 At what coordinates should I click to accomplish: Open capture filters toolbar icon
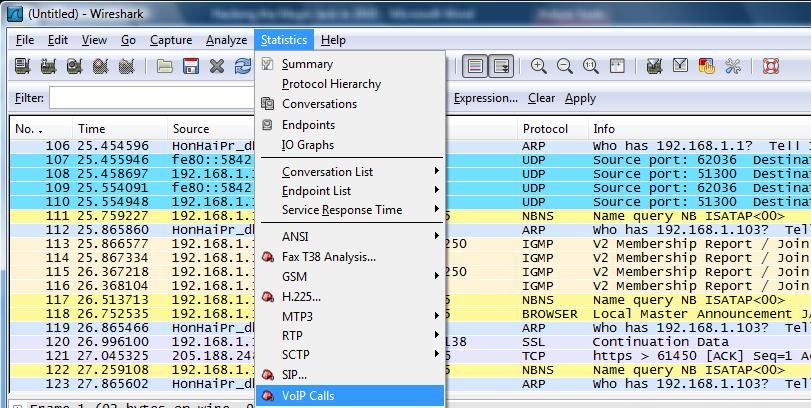pos(654,66)
